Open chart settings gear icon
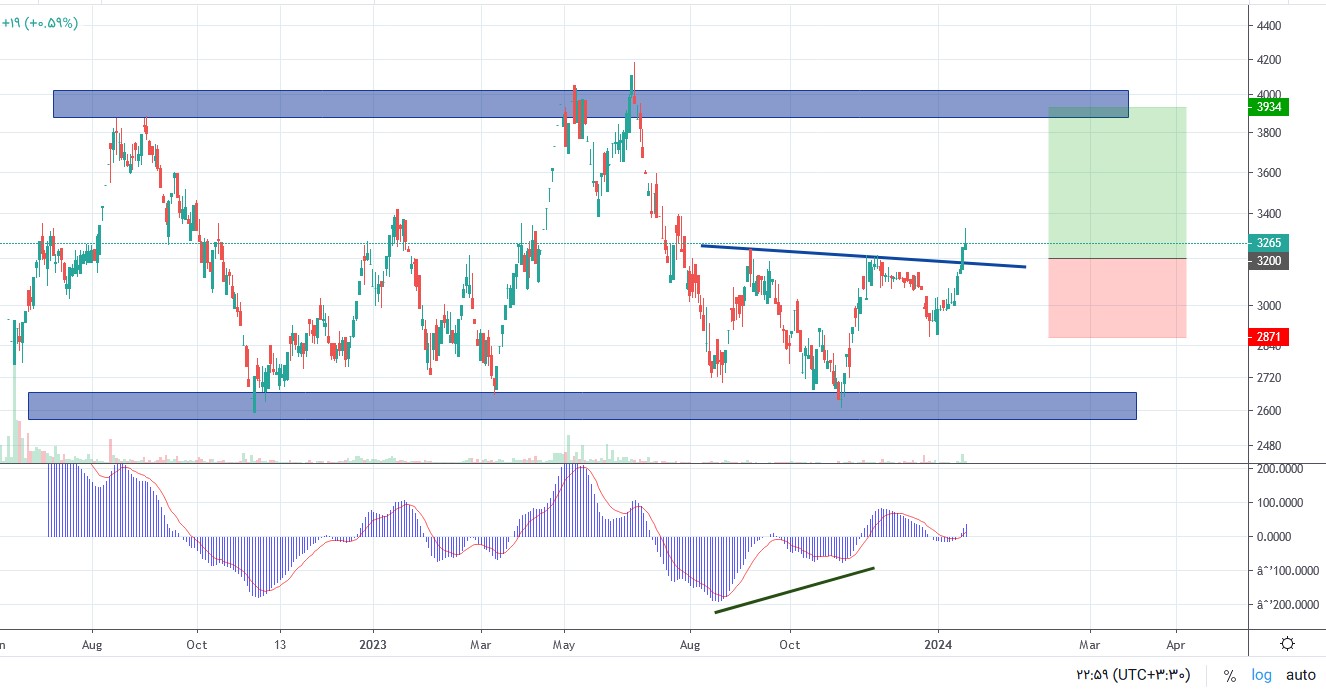The width and height of the screenshot is (1326, 689). point(1288,644)
